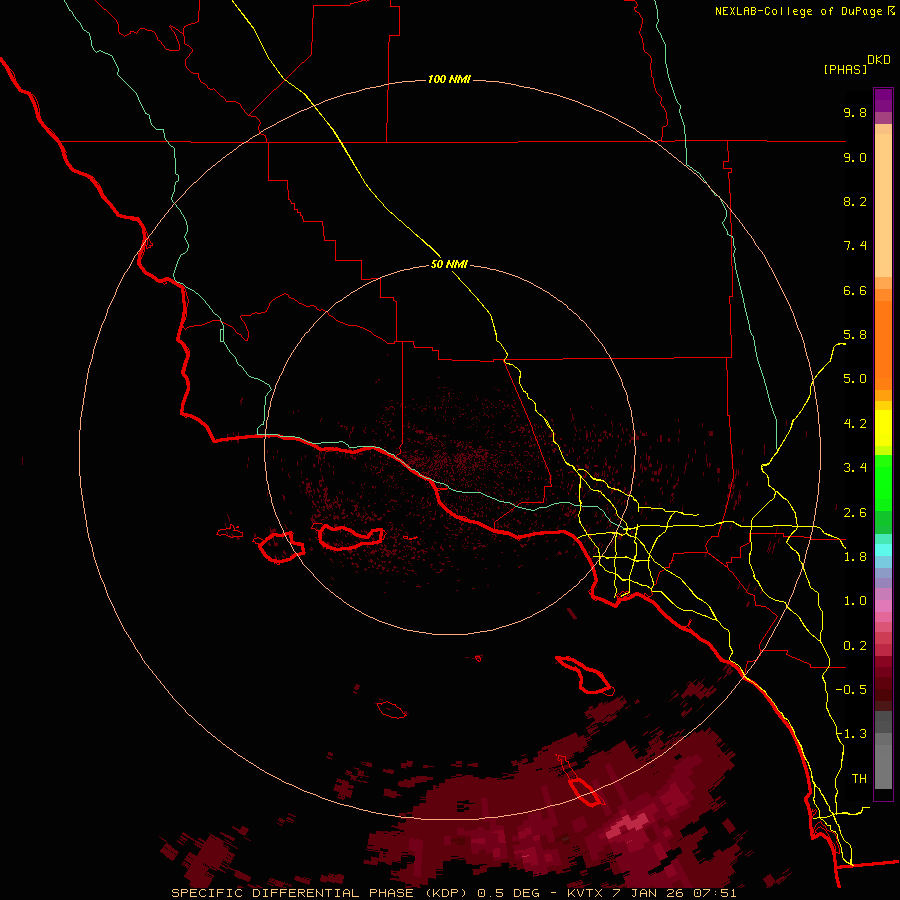The image size is (900, 900).
Task: Click the 4.2 scale label
Action: coord(855,424)
